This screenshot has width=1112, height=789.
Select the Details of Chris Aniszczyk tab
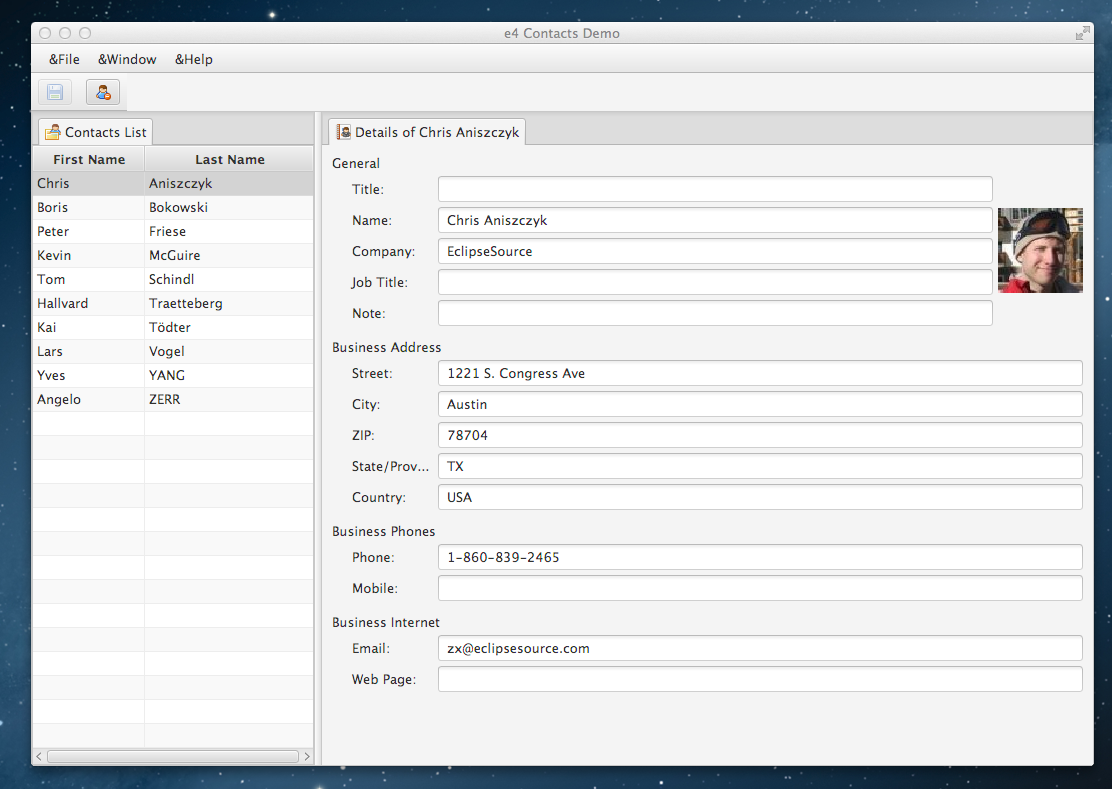click(427, 132)
